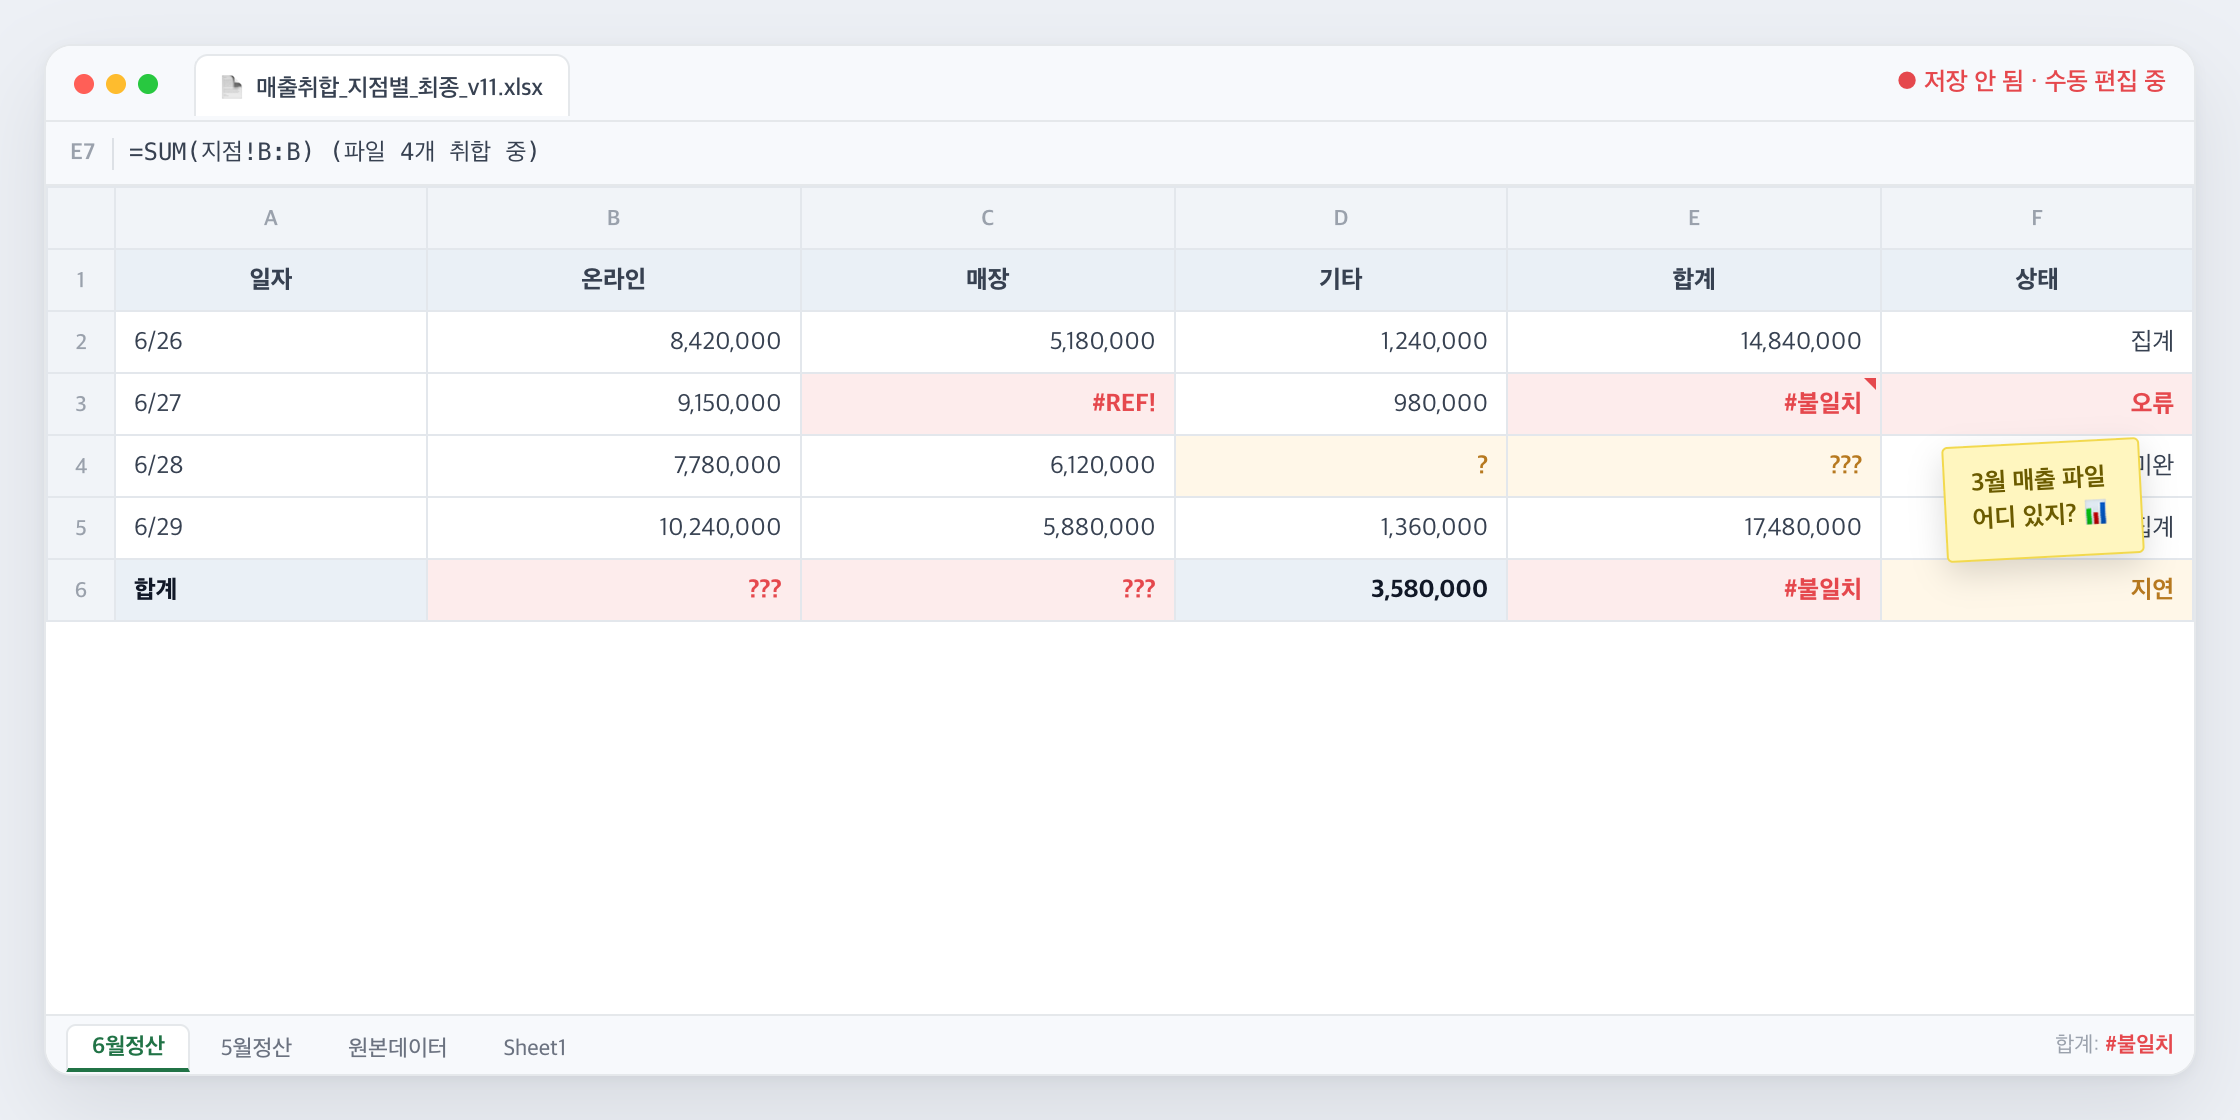Click the yellow sticky note about 3월 매출 파일
Image resolution: width=2240 pixels, height=1120 pixels.
tap(2042, 499)
